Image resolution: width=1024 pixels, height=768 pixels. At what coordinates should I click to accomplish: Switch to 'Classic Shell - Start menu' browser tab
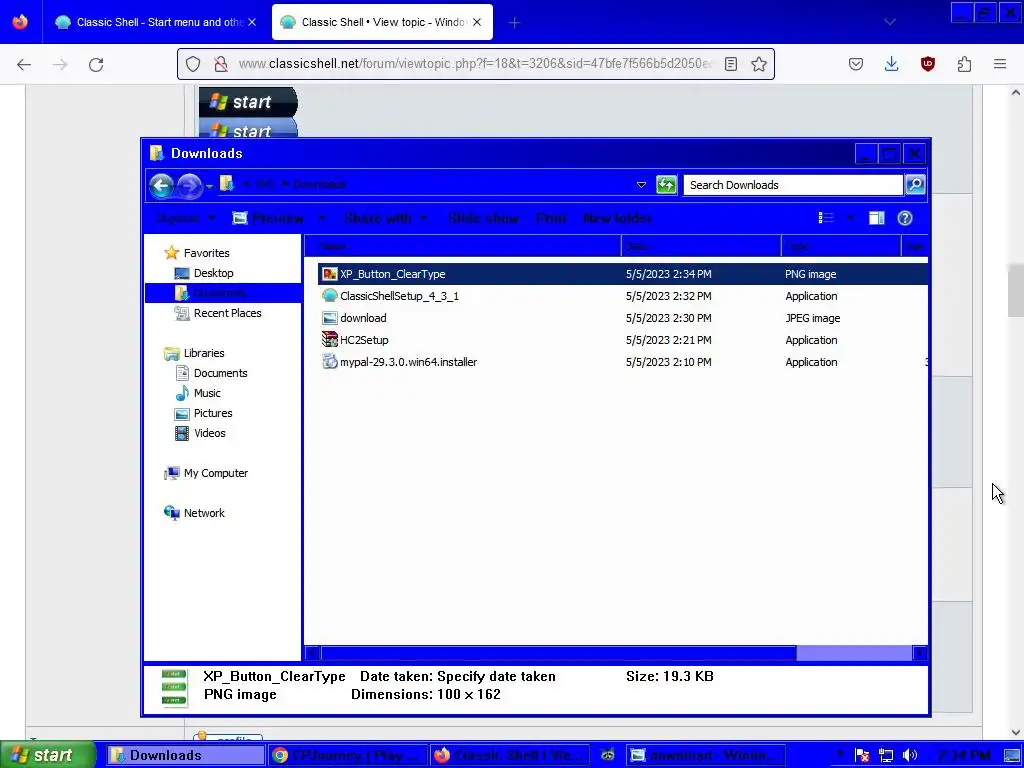(x=153, y=22)
